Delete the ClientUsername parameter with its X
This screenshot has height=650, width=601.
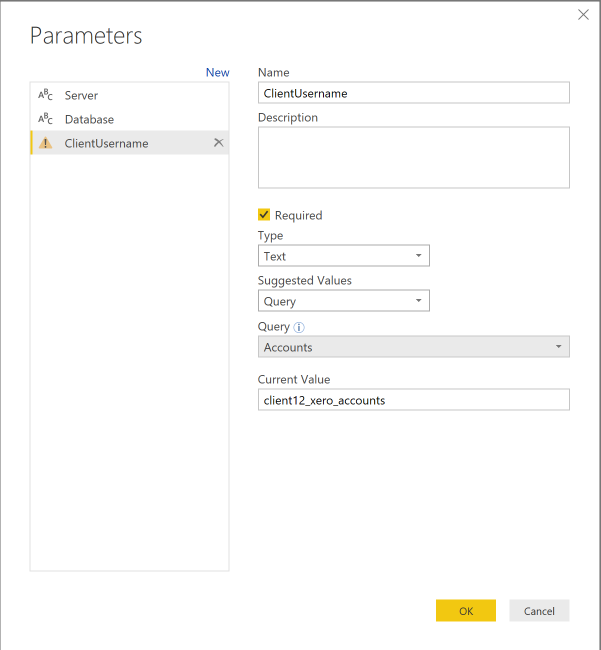tap(218, 143)
